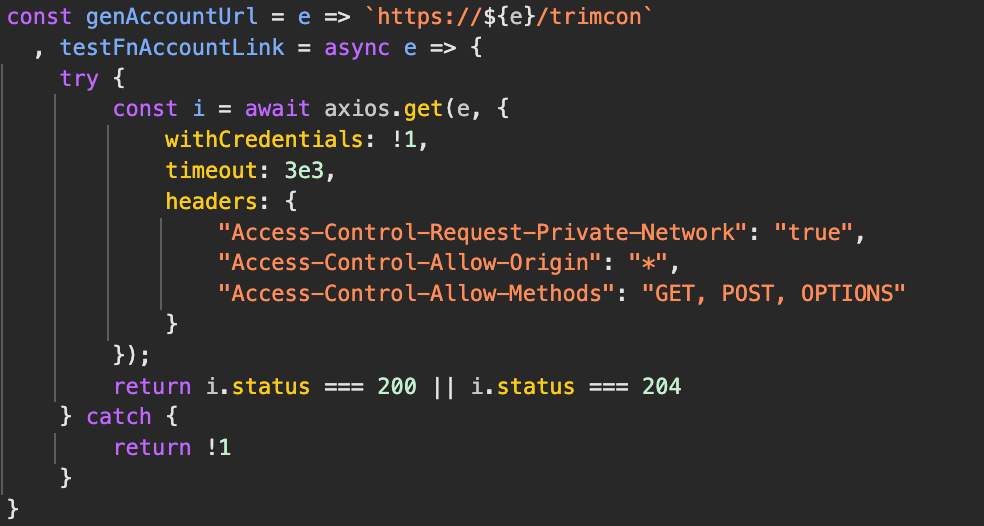Click the try keyword
Viewport: 984px width, 526px height.
79,78
